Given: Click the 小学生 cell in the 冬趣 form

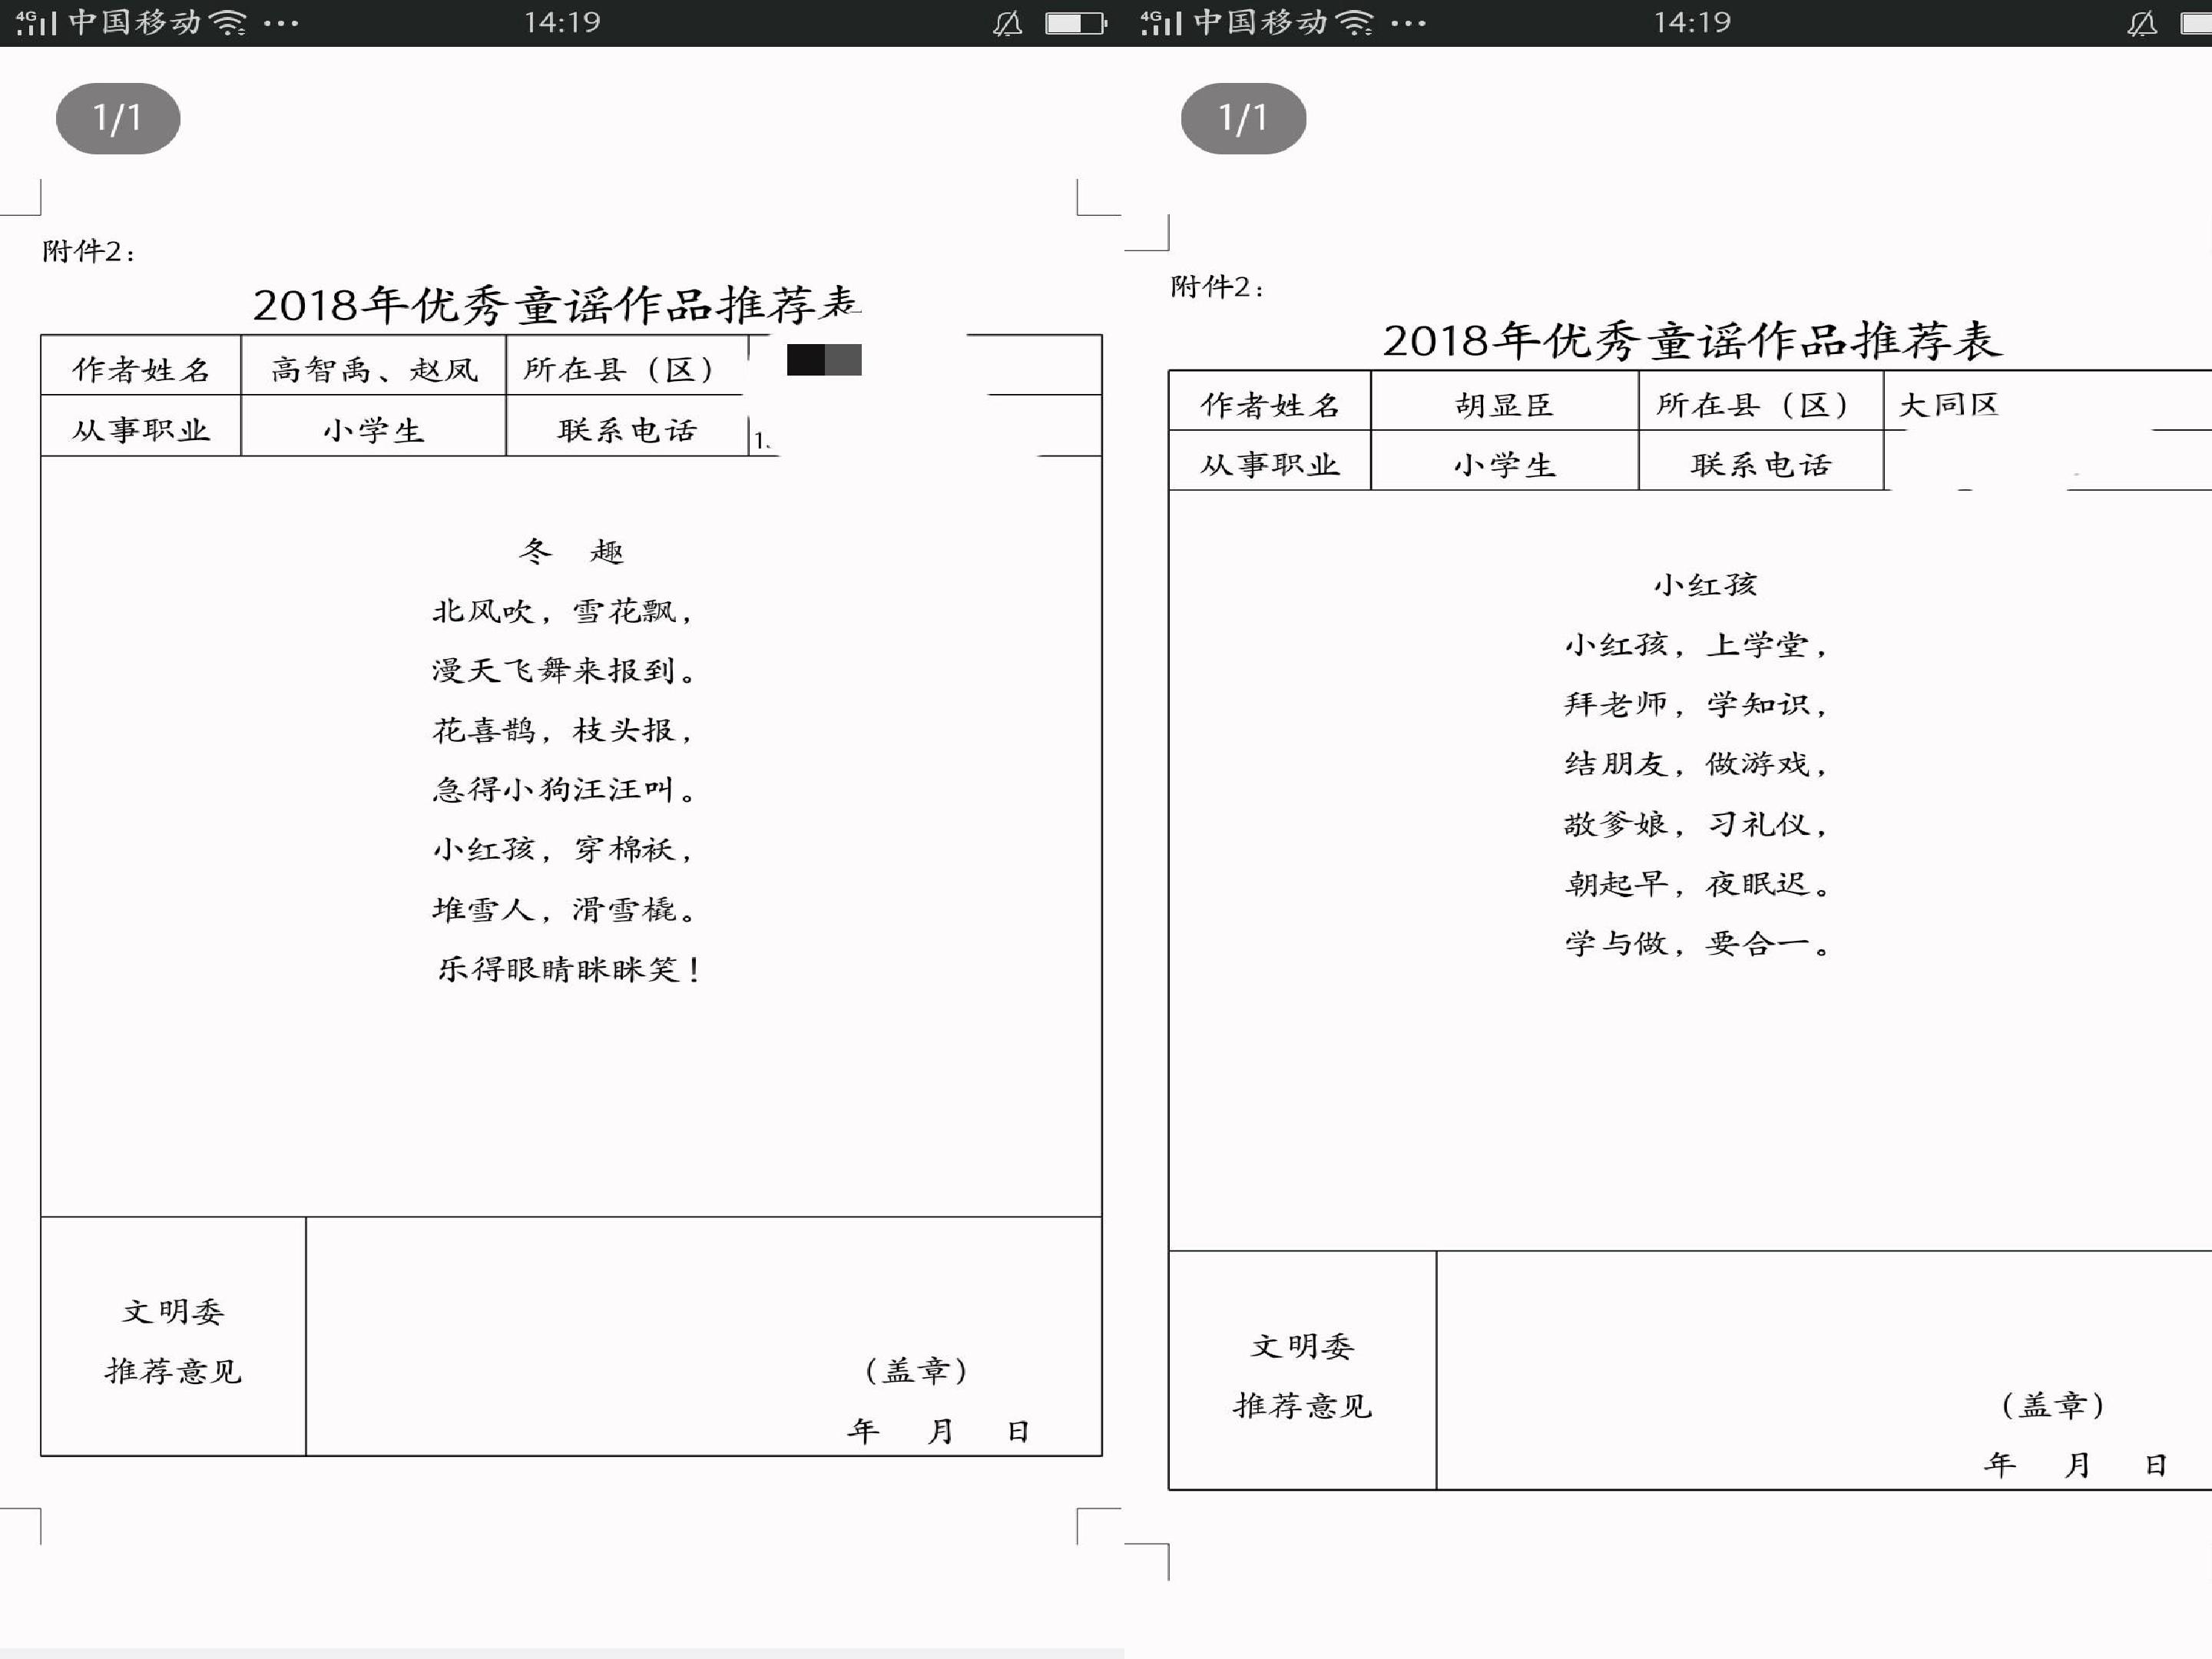Looking at the screenshot, I should [374, 426].
